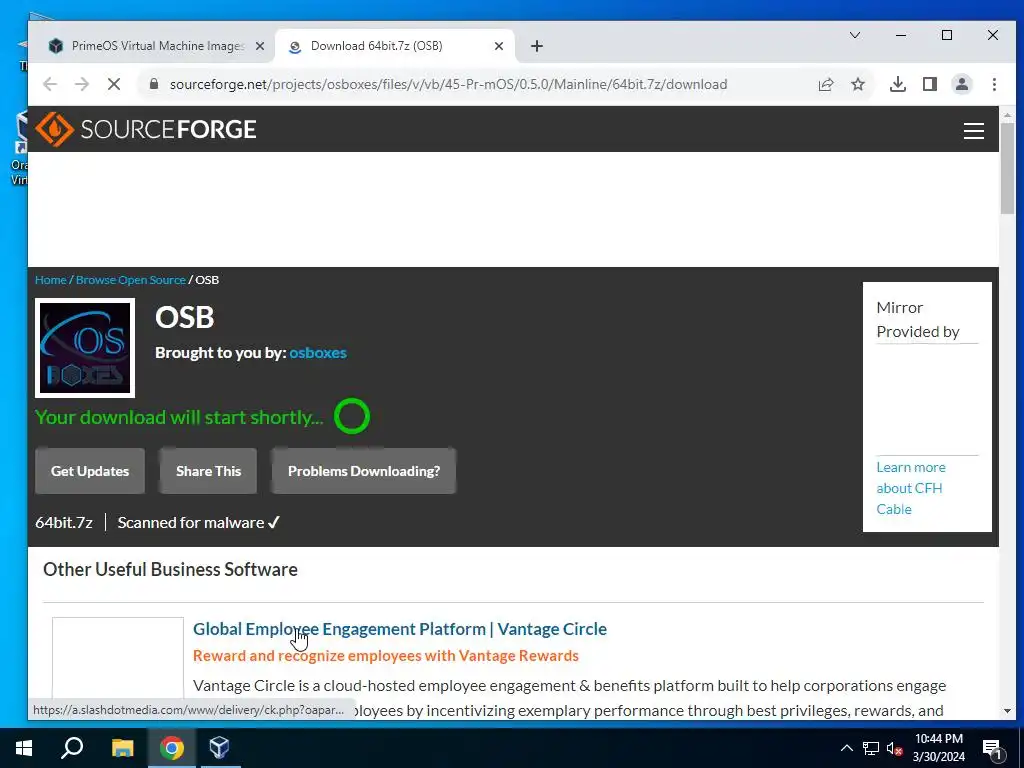Viewport: 1024px width, 768px height.
Task: Click the SourceForge logo
Action: pos(146,129)
